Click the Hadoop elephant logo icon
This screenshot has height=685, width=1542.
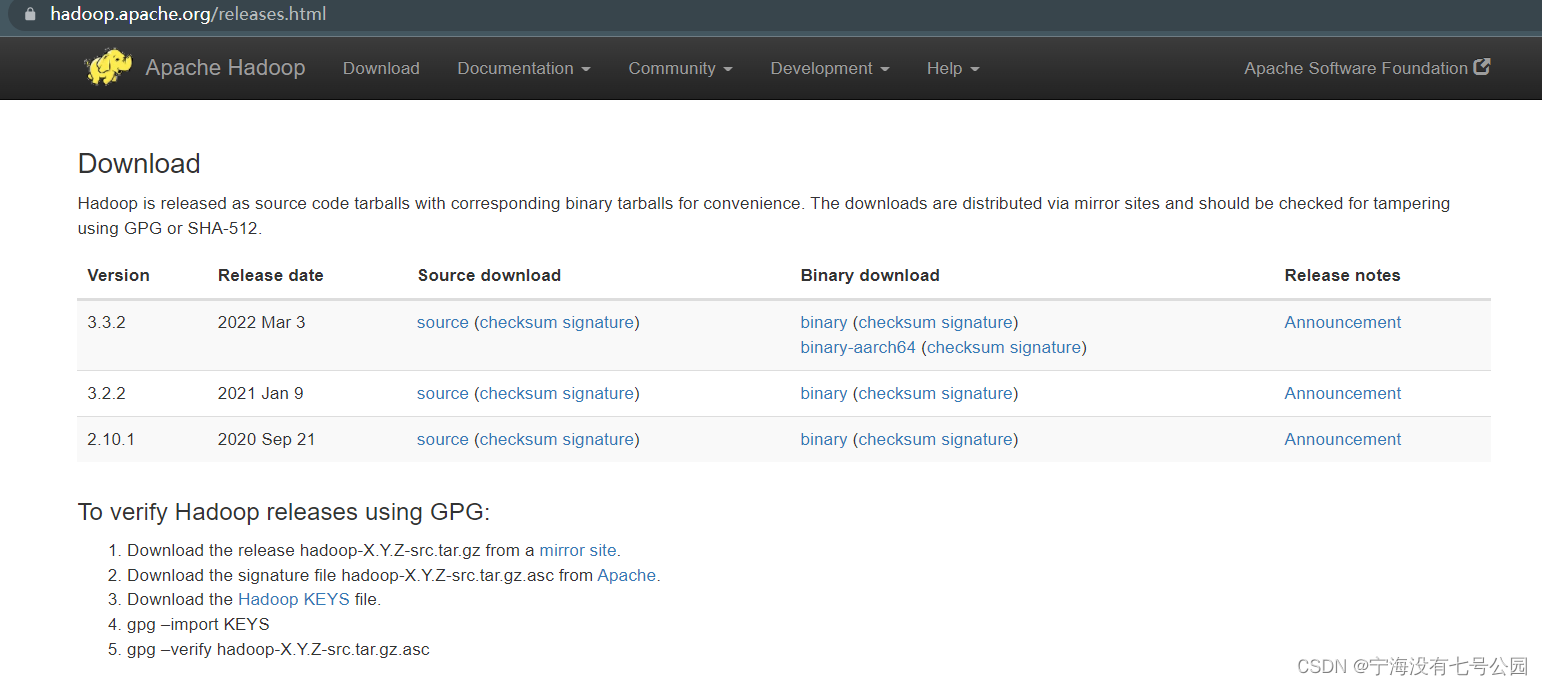pyautogui.click(x=109, y=67)
